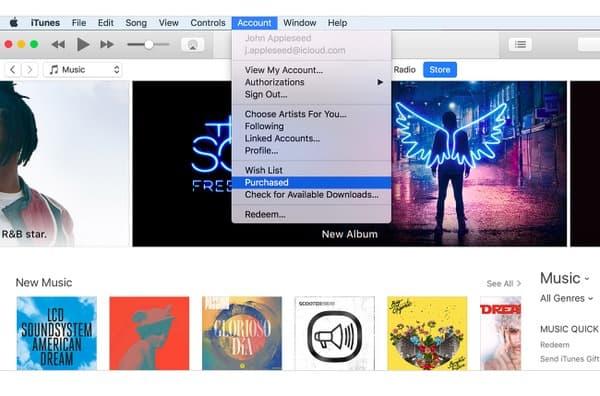
Task: Open Profile… menu item
Action: [x=311, y=151]
